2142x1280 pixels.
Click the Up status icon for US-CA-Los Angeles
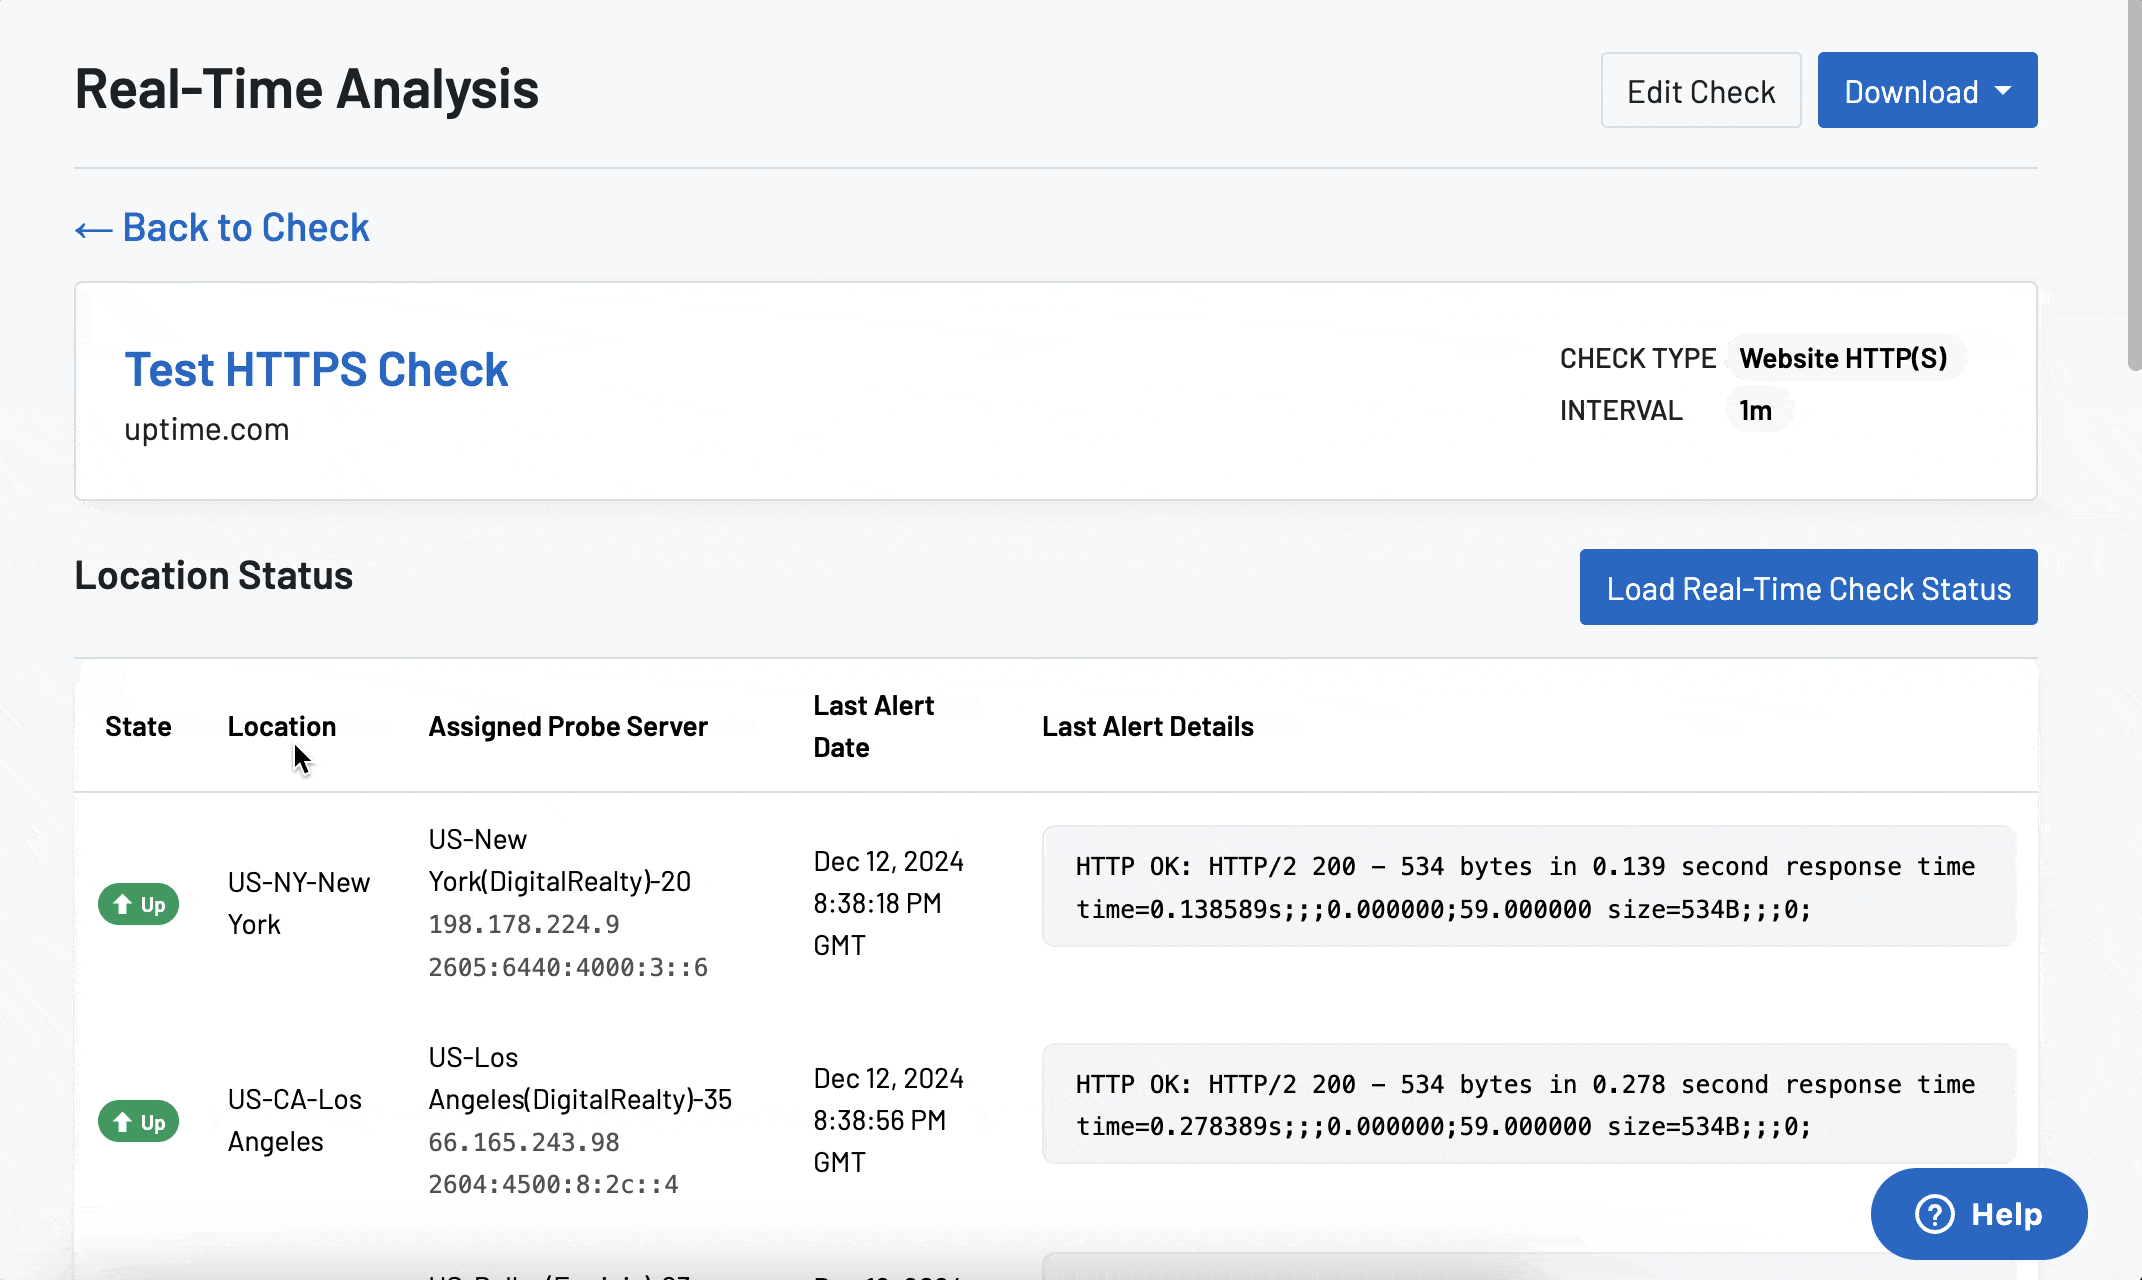point(139,1120)
